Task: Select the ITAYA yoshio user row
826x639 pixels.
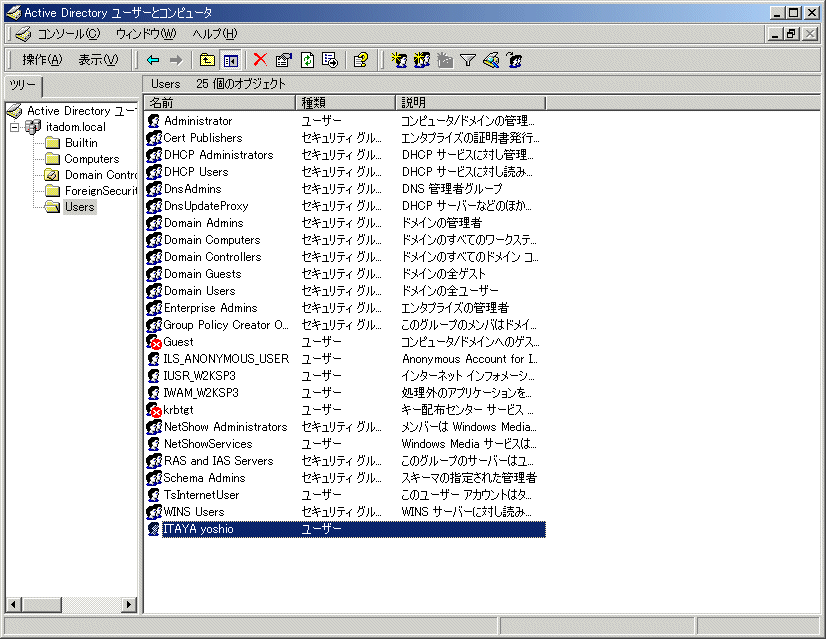Action: click(346, 529)
